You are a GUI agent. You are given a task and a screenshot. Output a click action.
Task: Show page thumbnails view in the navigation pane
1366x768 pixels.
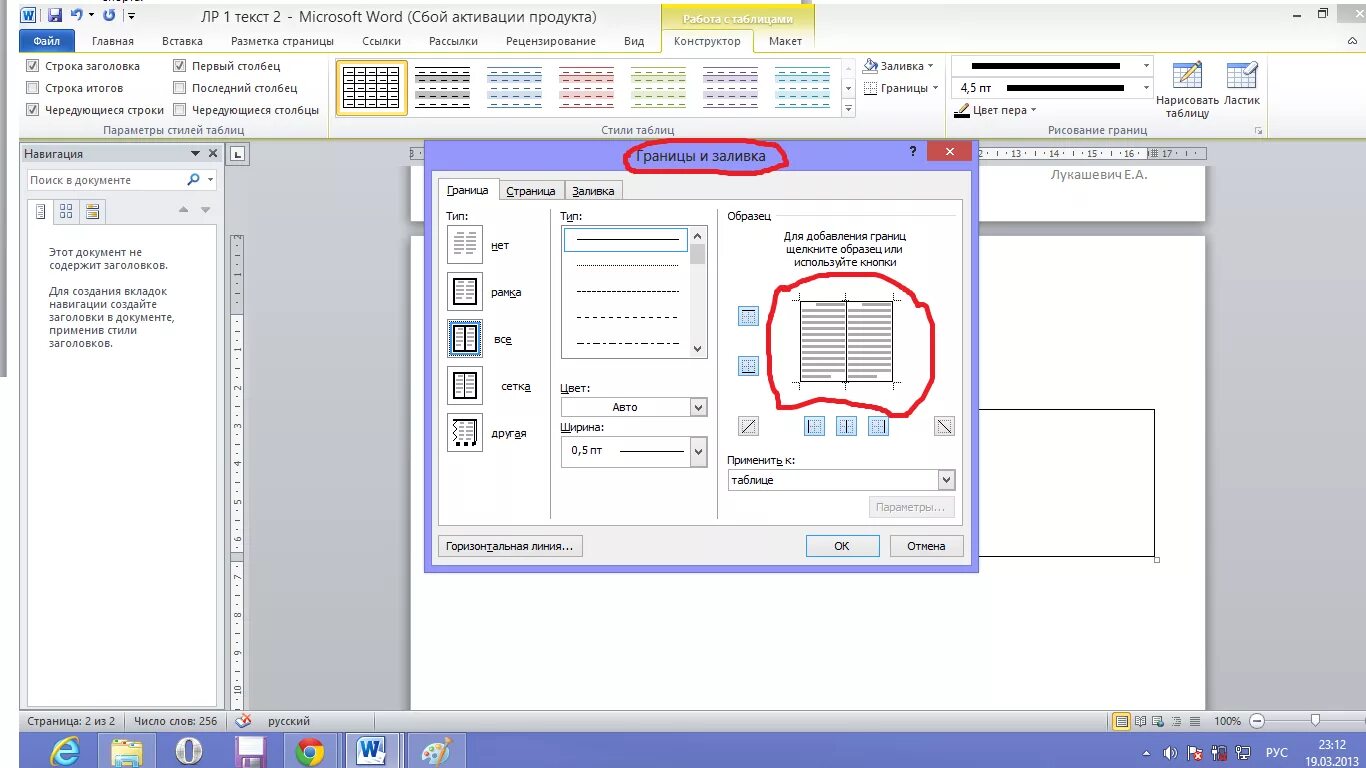click(66, 211)
